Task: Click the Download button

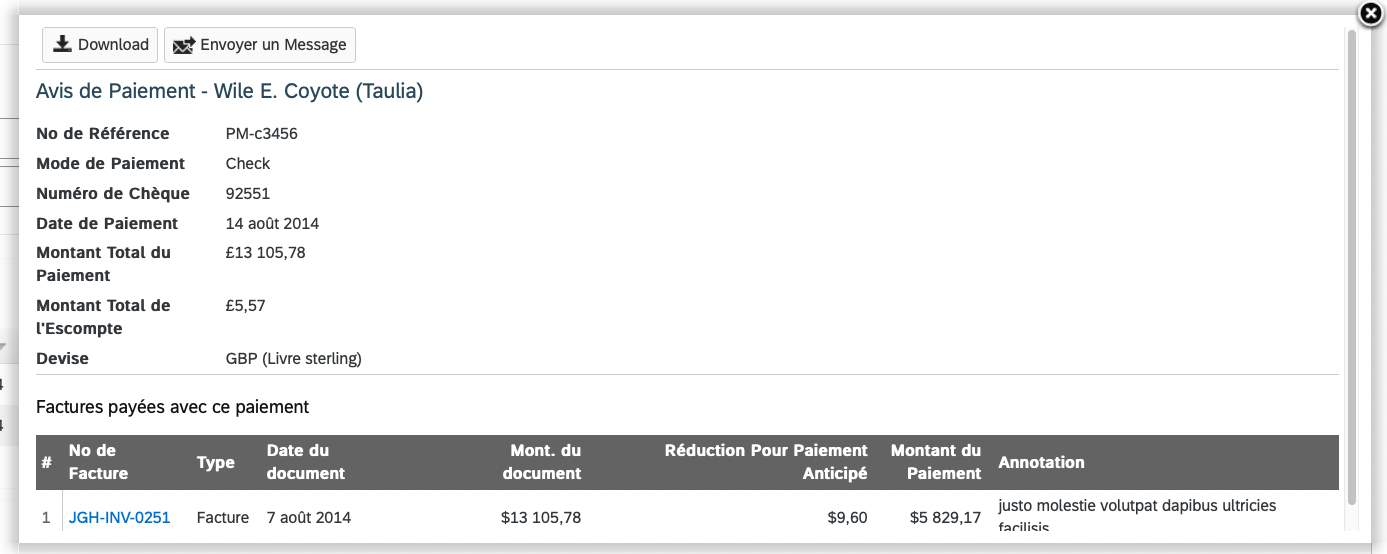Action: pyautogui.click(x=100, y=45)
